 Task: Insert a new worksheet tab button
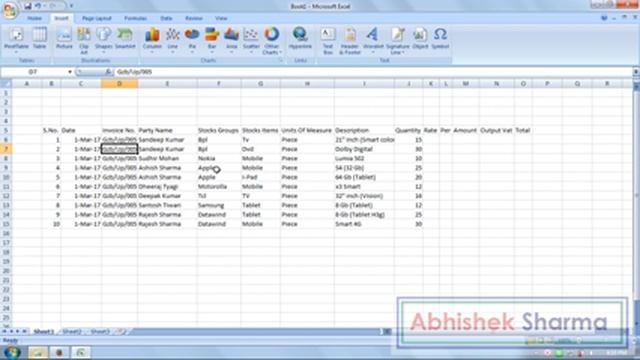click(122, 331)
